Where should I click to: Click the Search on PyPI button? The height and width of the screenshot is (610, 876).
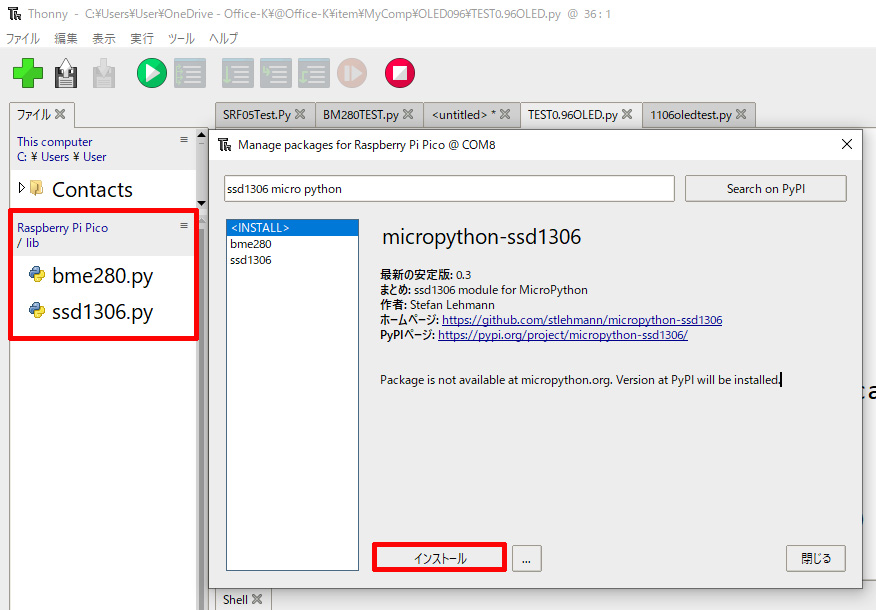[x=765, y=189]
